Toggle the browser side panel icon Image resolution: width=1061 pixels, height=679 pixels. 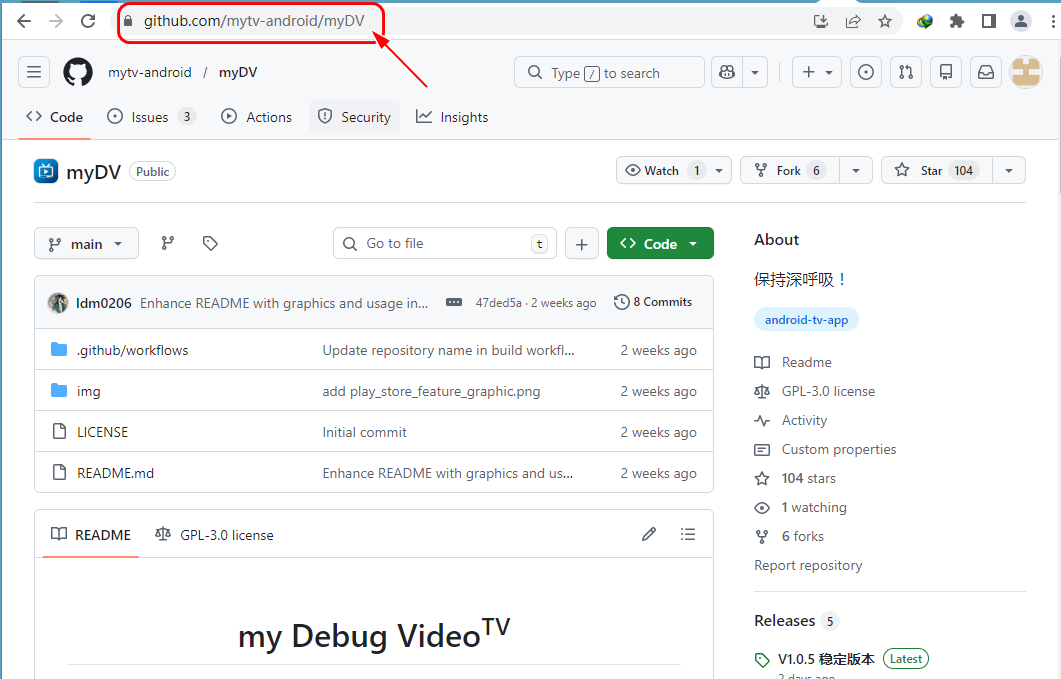(989, 22)
